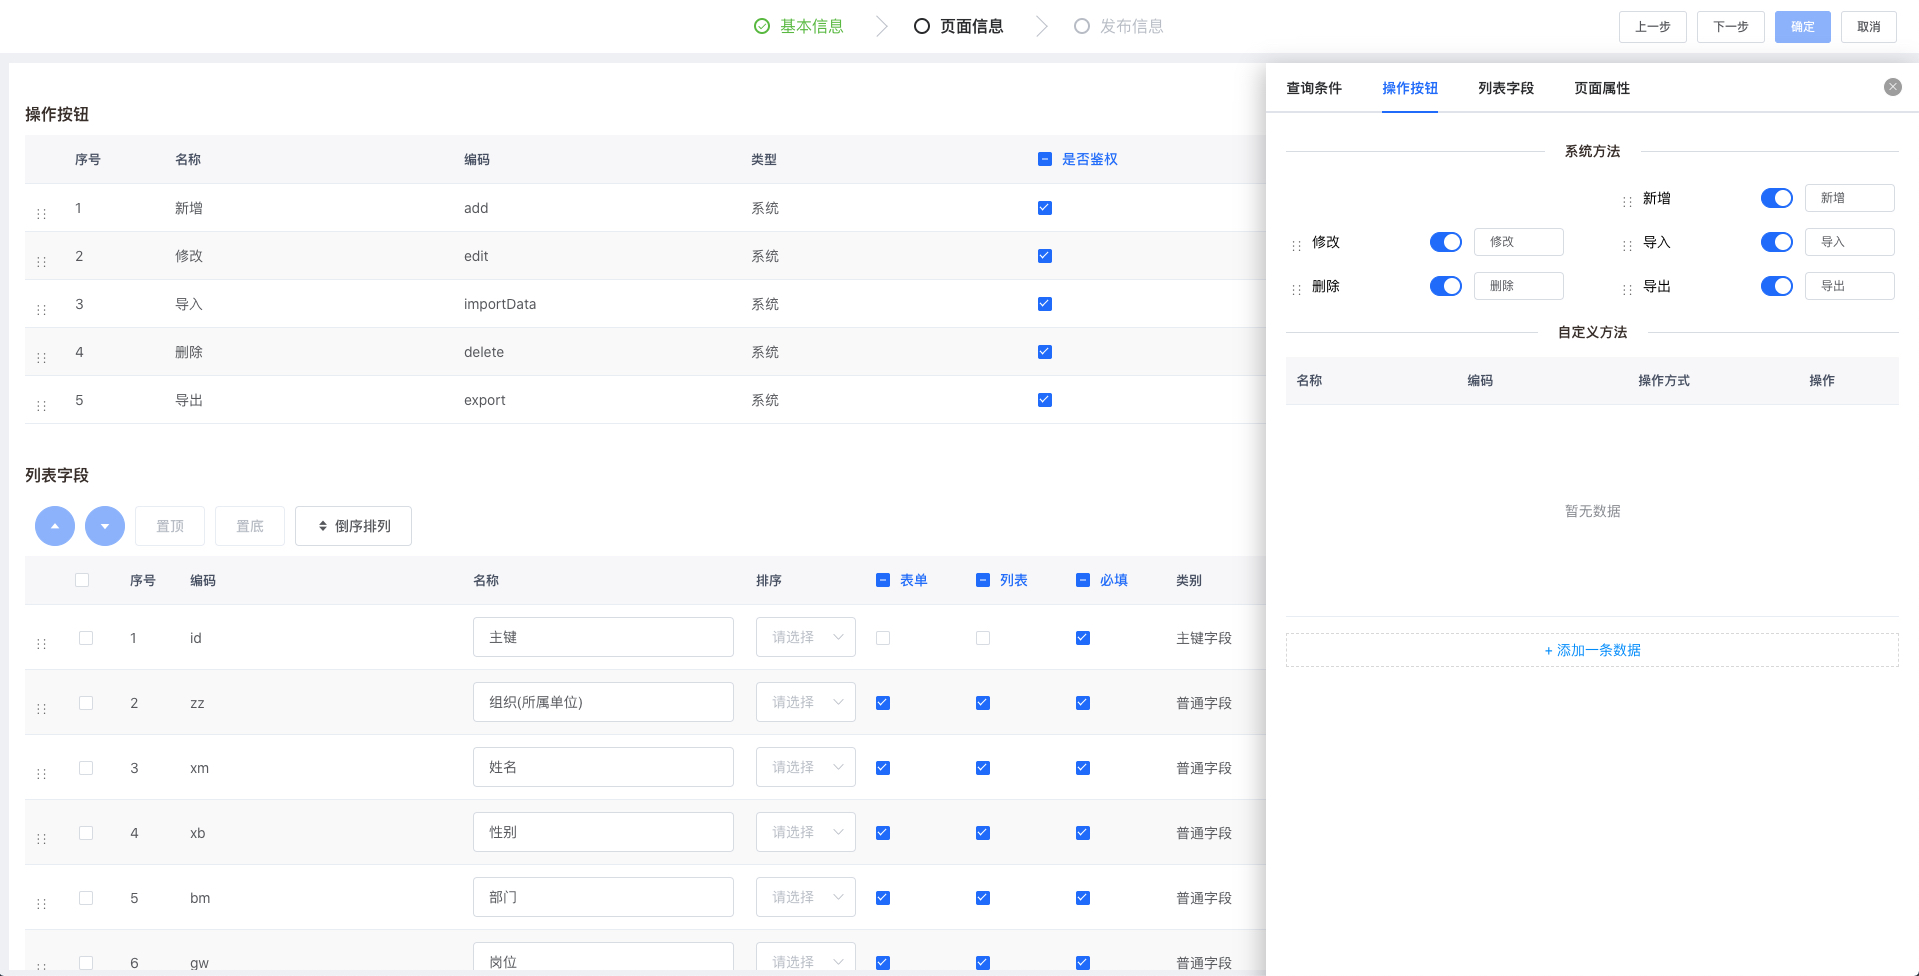This screenshot has height=976, width=1919.
Task: Toggle the 必填 column header checkbox
Action: [1083, 580]
